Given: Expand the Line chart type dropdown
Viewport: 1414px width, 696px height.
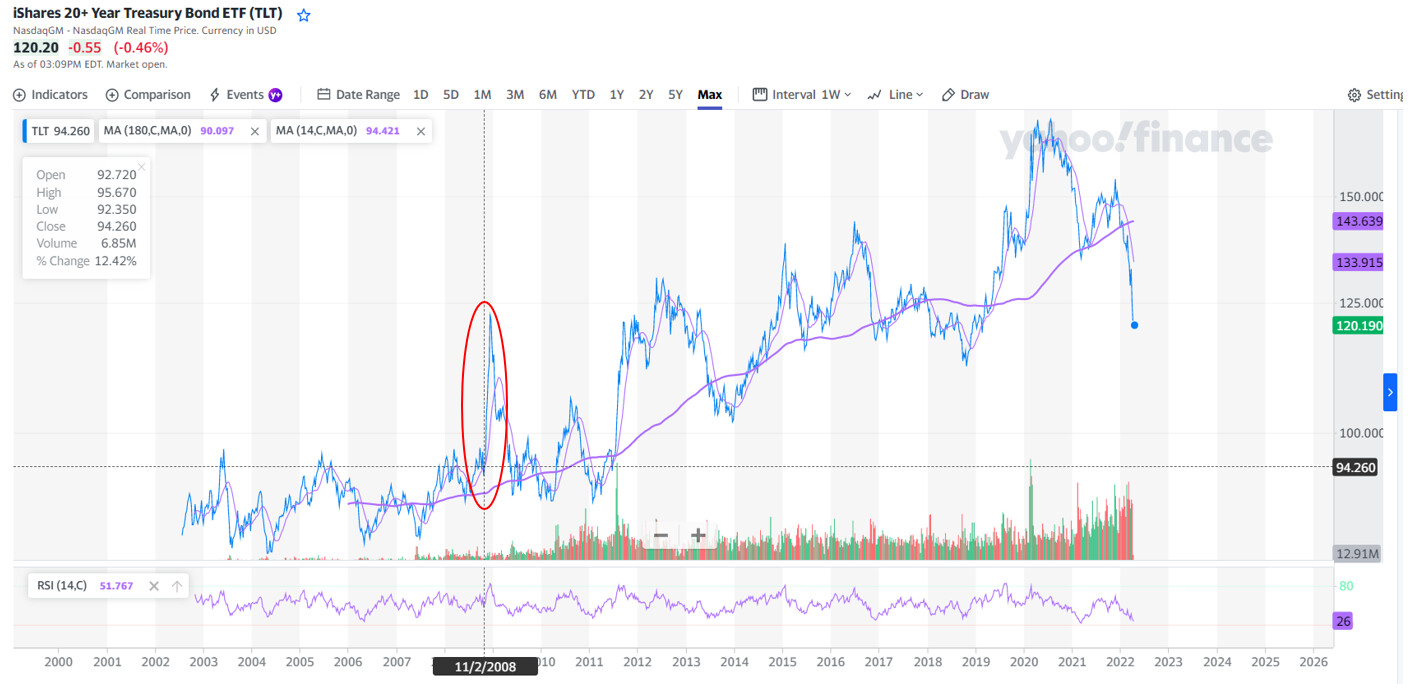Looking at the screenshot, I should point(895,95).
